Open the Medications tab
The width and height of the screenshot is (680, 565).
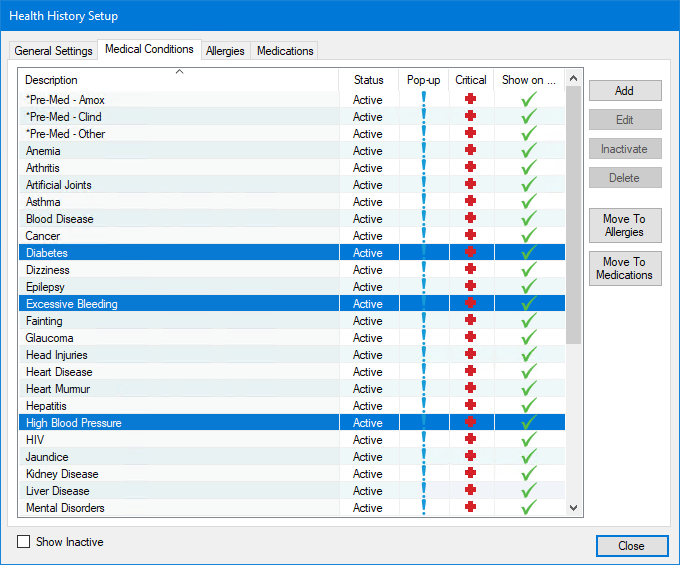click(285, 51)
